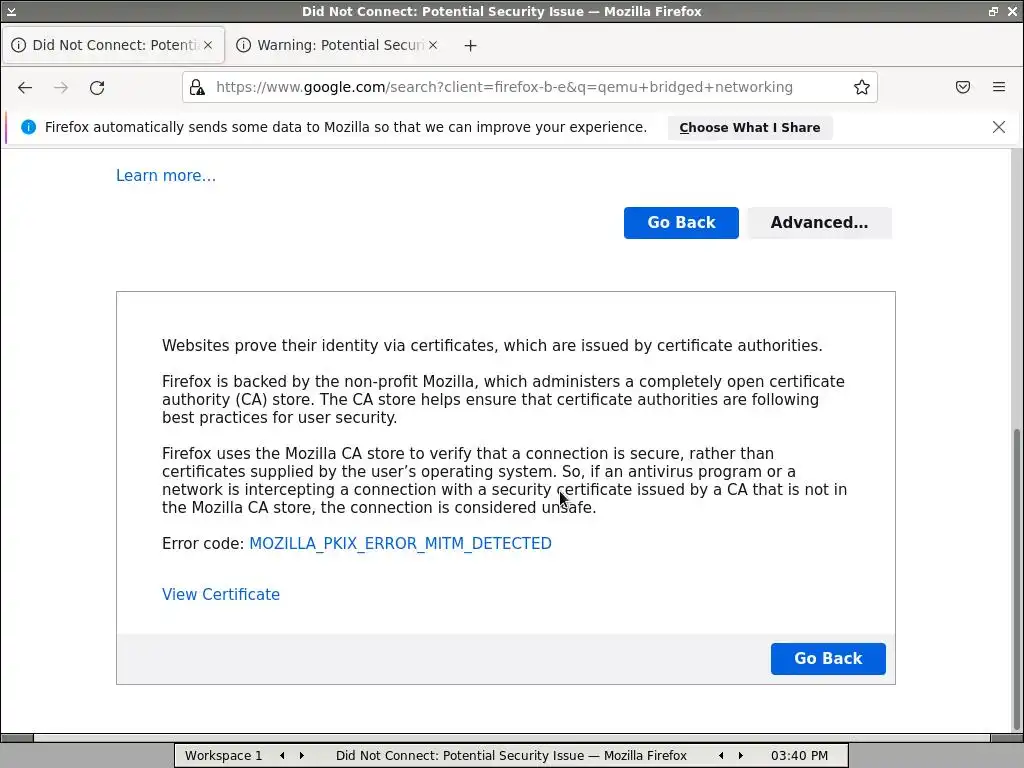Click the horizontal scrollbar at the bottom
Image resolution: width=1024 pixels, height=768 pixels.
click(x=511, y=738)
